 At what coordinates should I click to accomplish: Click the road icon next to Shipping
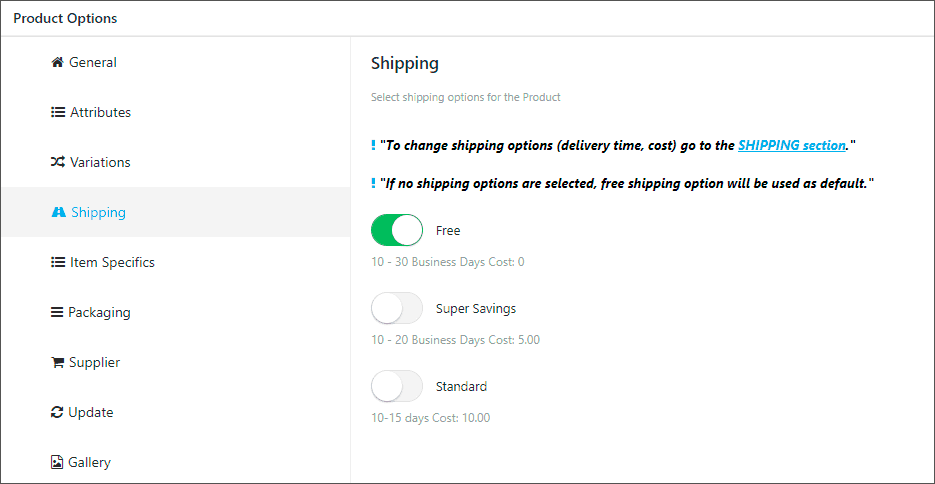tap(58, 212)
